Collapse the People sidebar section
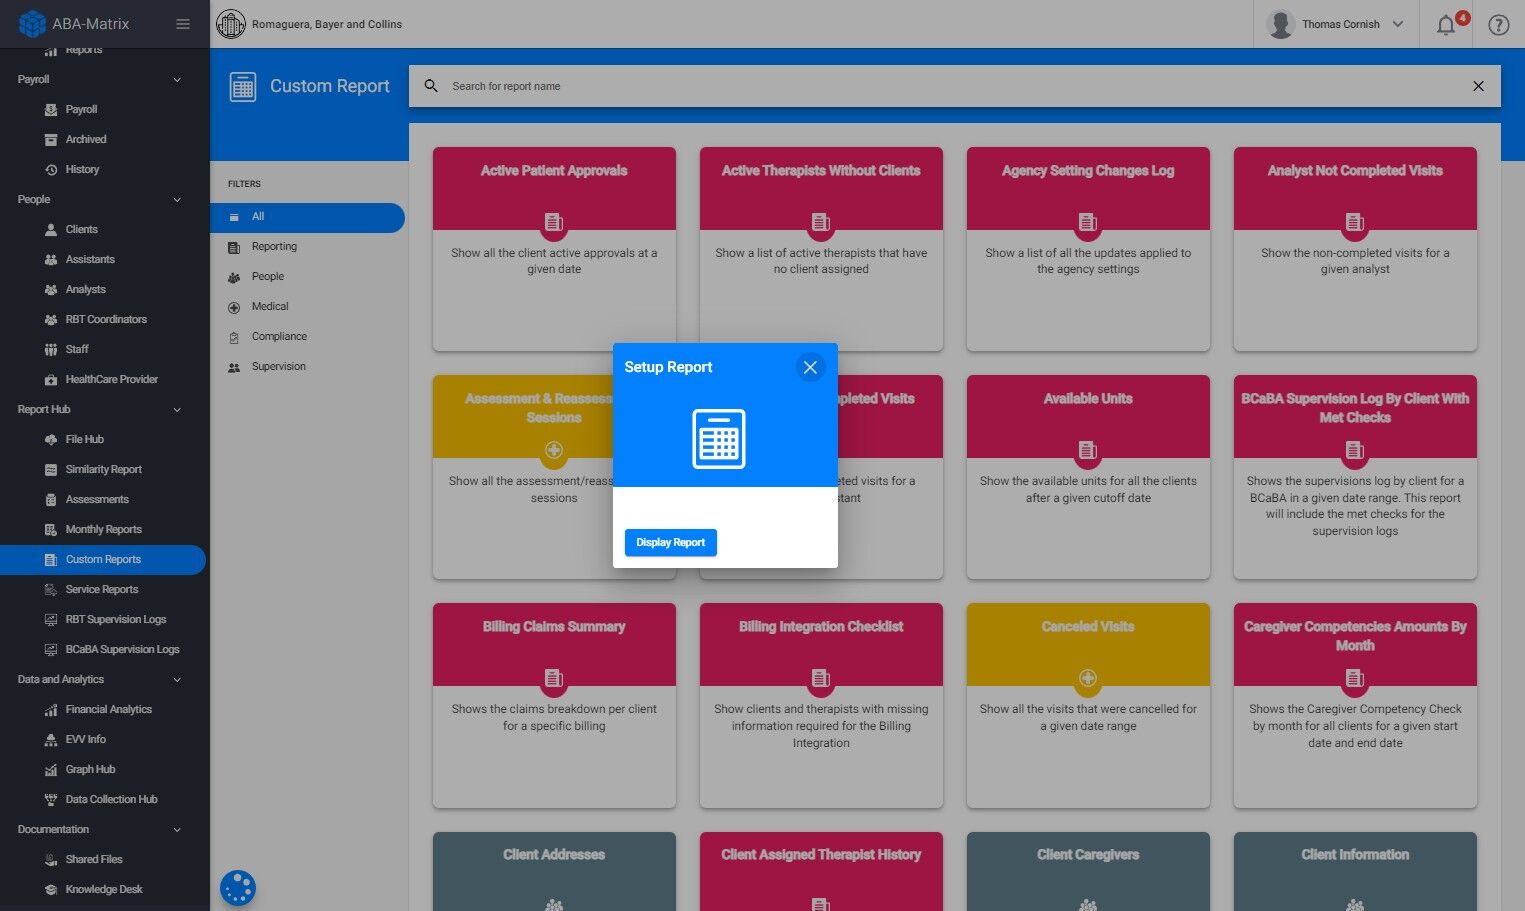 click(177, 200)
